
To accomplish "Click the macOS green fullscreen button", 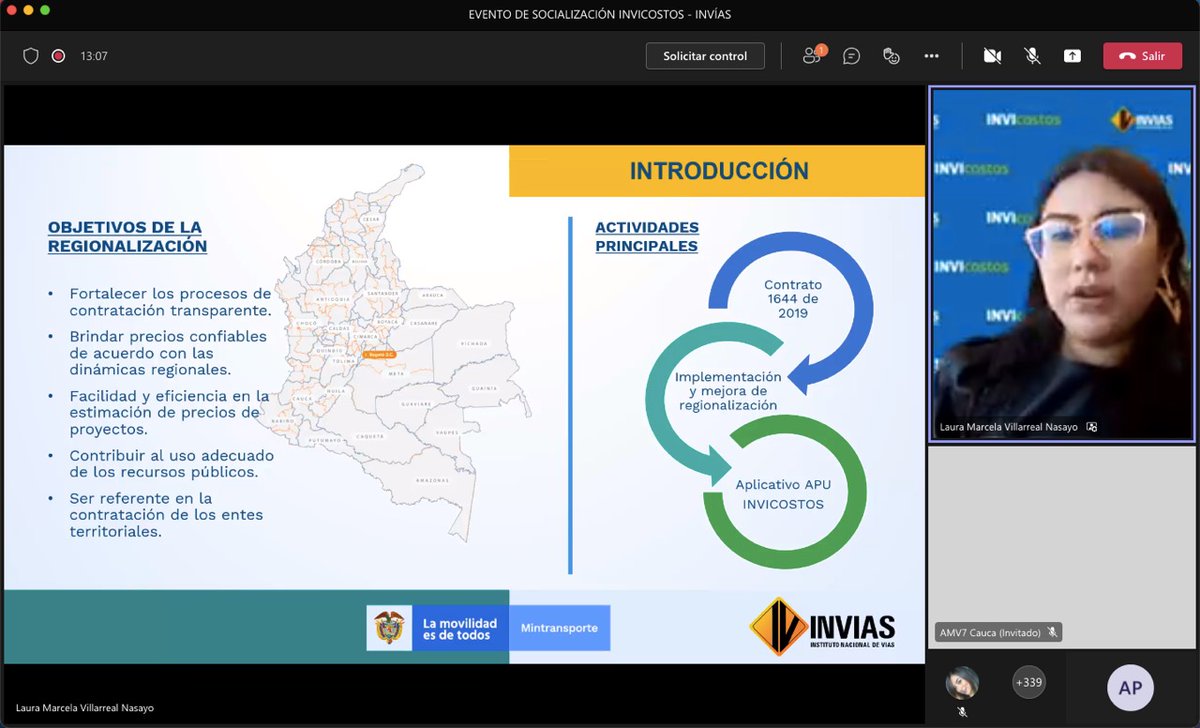I will pos(47,10).
